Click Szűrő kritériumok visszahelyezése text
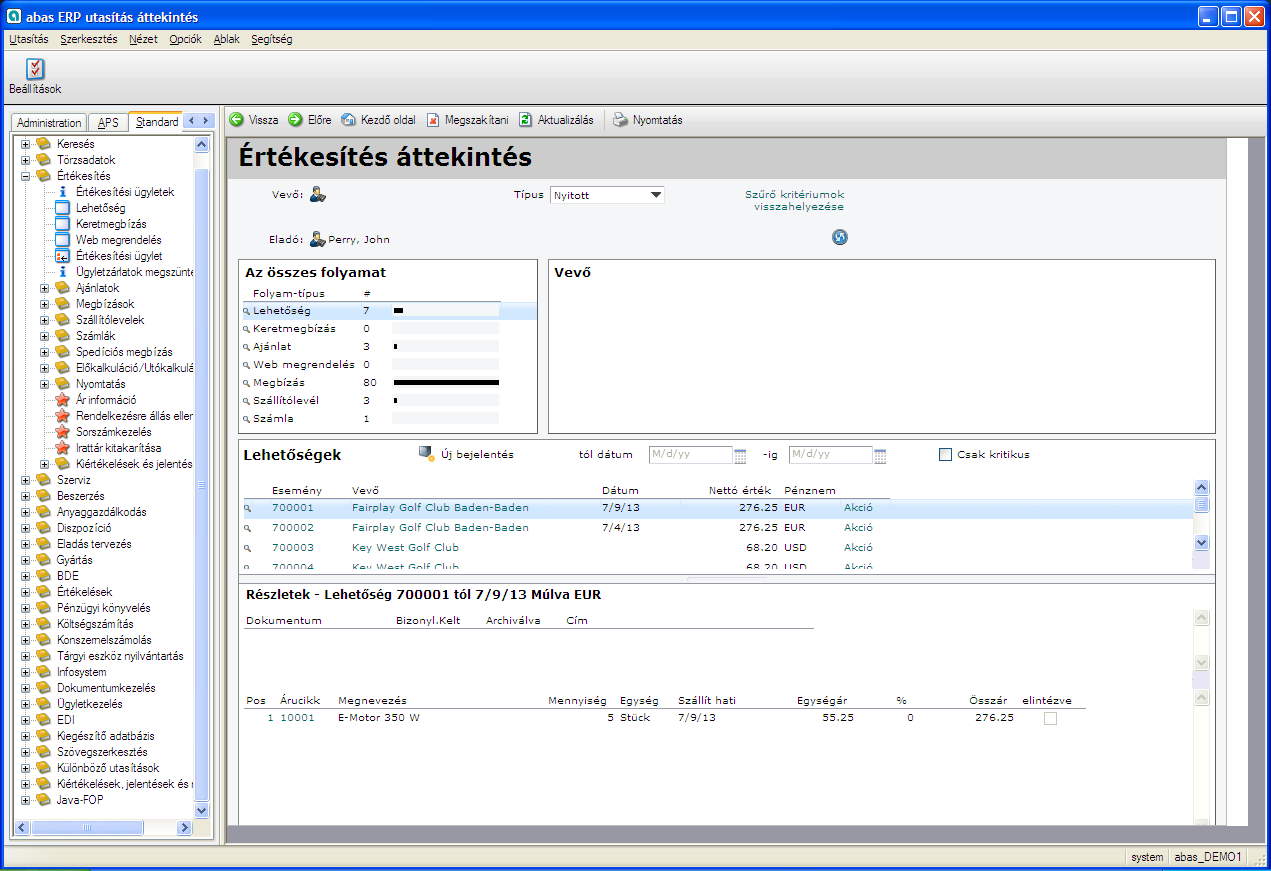Image resolution: width=1271 pixels, height=871 pixels. coord(795,200)
